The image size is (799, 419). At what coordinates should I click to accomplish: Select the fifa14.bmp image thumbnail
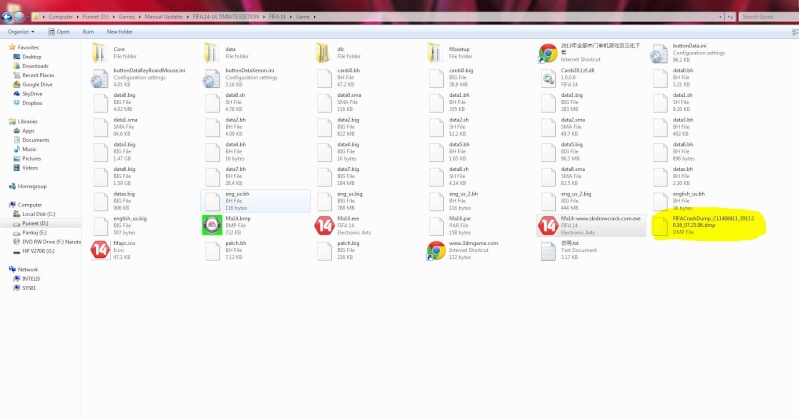212,225
